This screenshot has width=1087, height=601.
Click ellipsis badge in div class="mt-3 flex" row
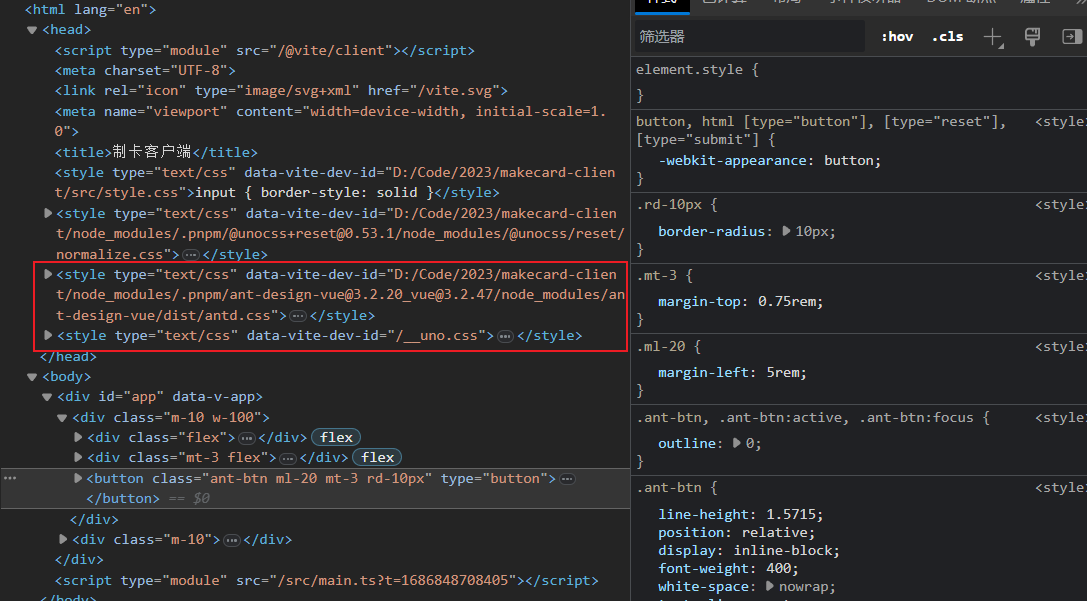coord(288,458)
